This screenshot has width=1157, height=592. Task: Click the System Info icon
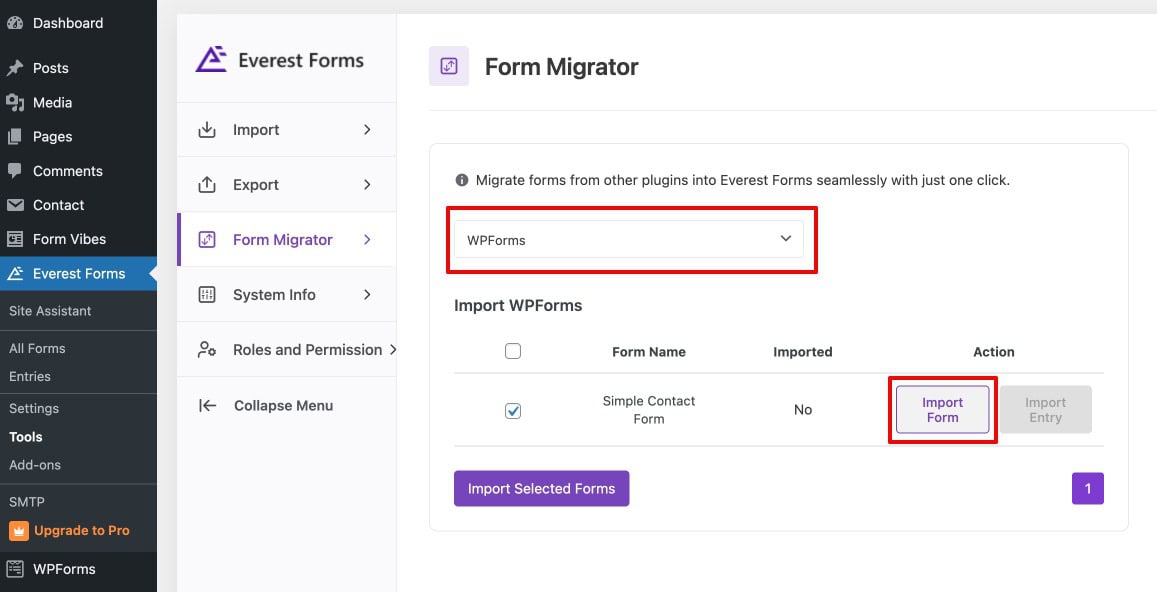(207, 295)
